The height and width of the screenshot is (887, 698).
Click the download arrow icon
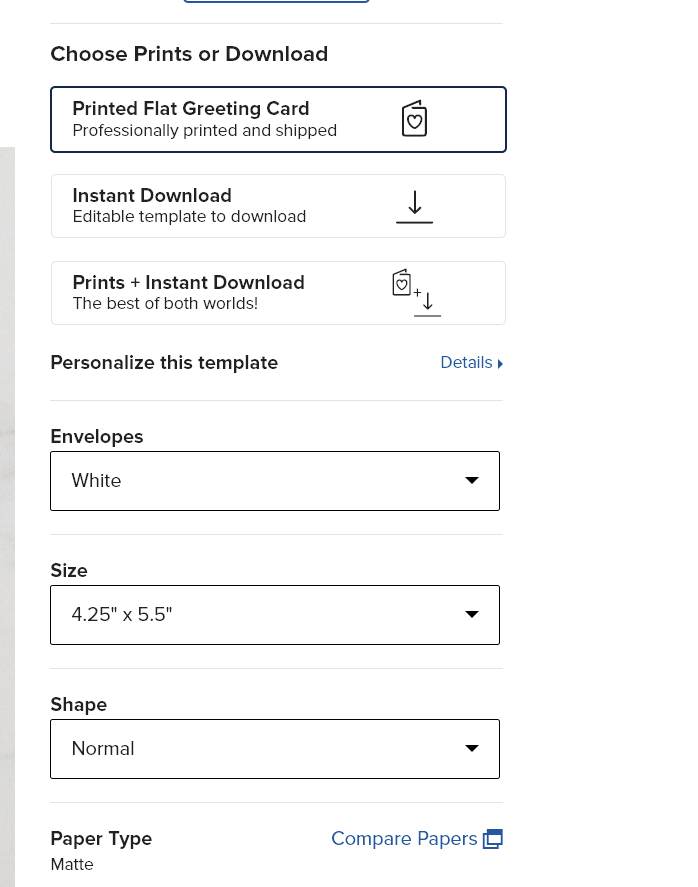(x=415, y=207)
